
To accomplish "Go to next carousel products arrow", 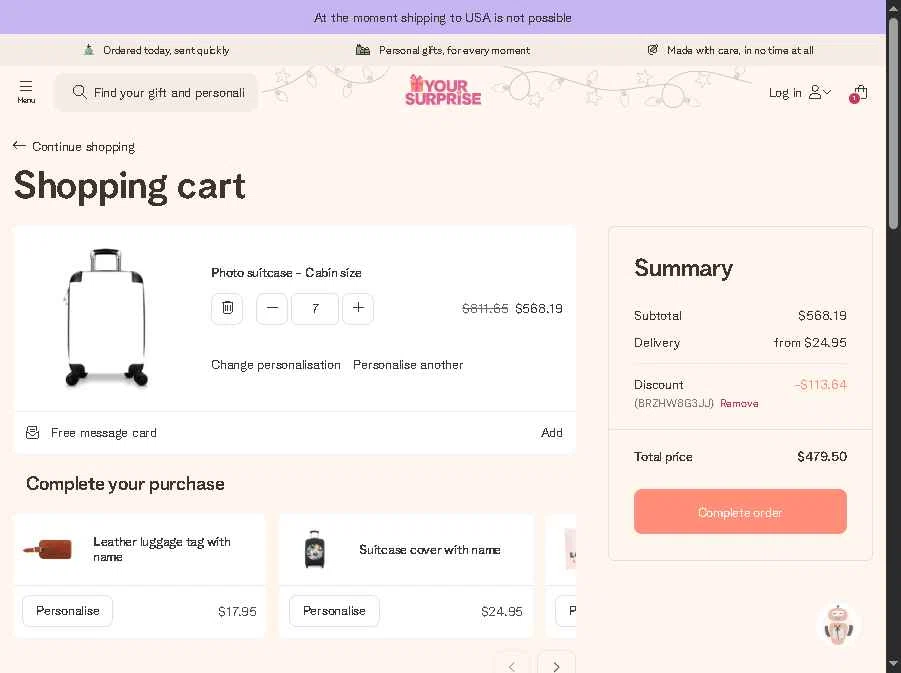I will [x=556, y=665].
